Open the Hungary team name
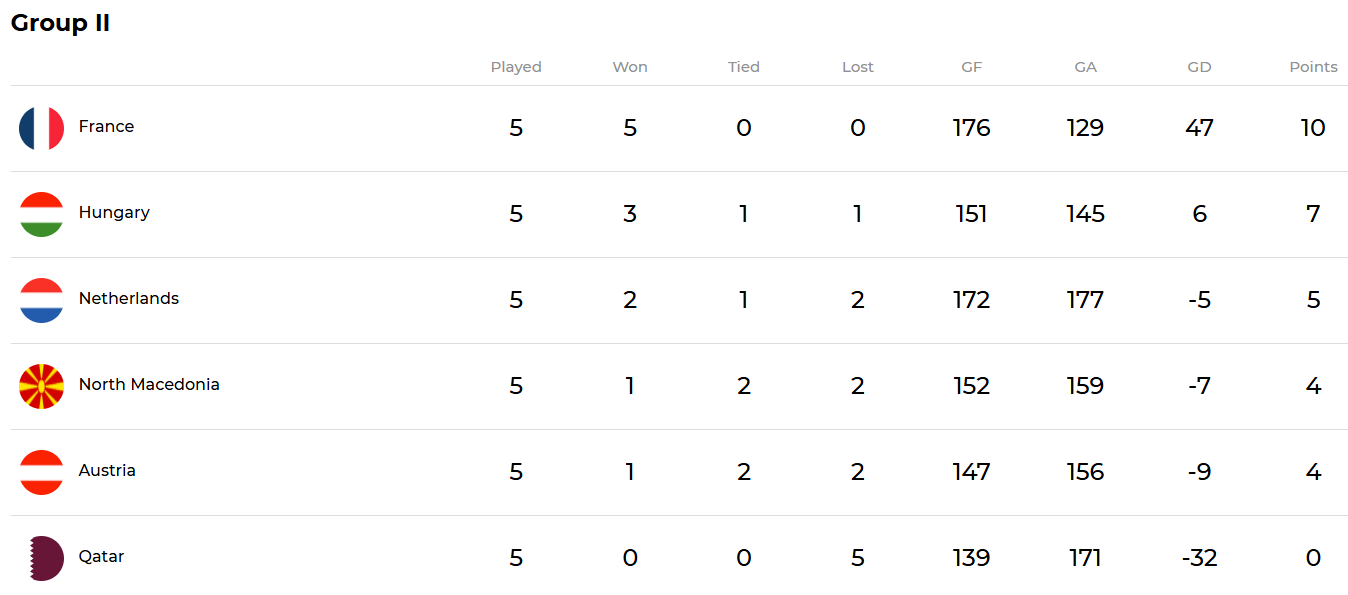Screen dimensions: 1348x595 (114, 213)
